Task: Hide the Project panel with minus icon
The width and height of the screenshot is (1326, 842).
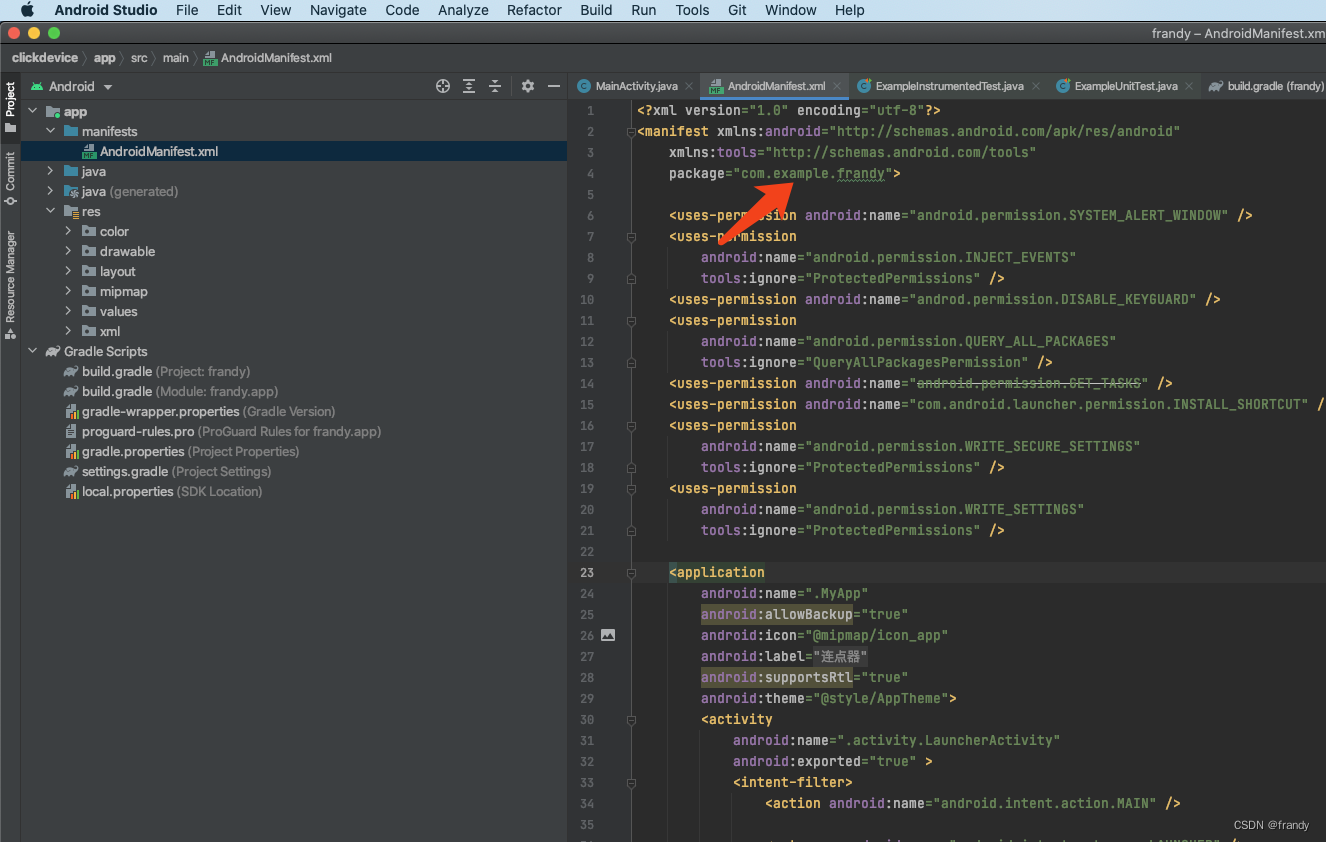Action: pos(554,87)
